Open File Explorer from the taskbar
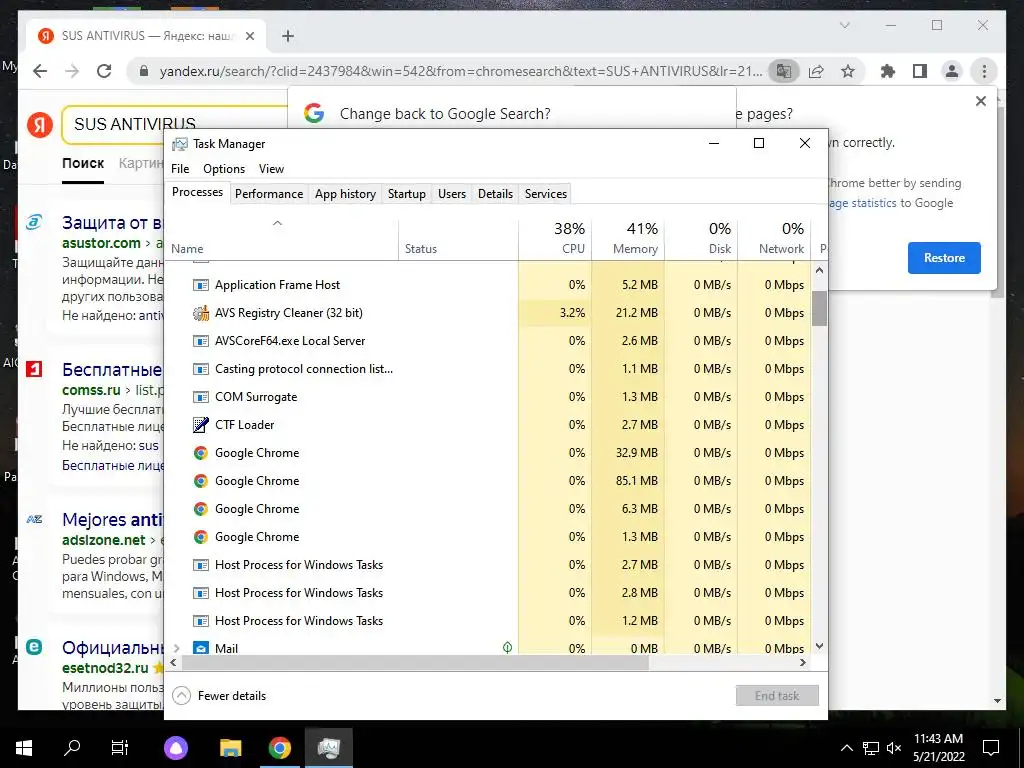The image size is (1024, 768). [x=230, y=748]
